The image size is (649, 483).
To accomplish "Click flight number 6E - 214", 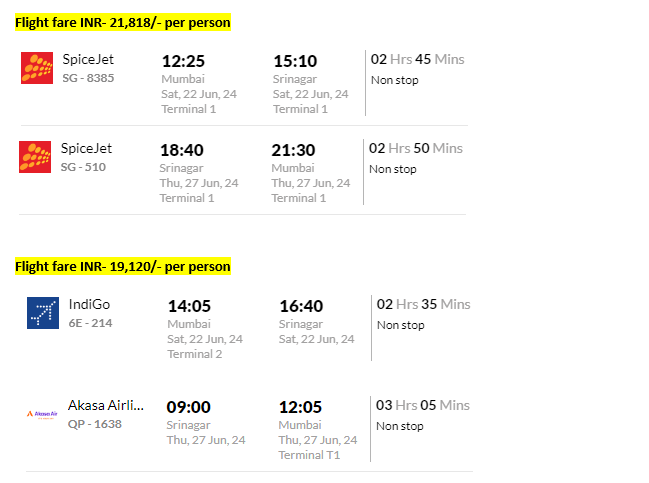I will point(90,323).
